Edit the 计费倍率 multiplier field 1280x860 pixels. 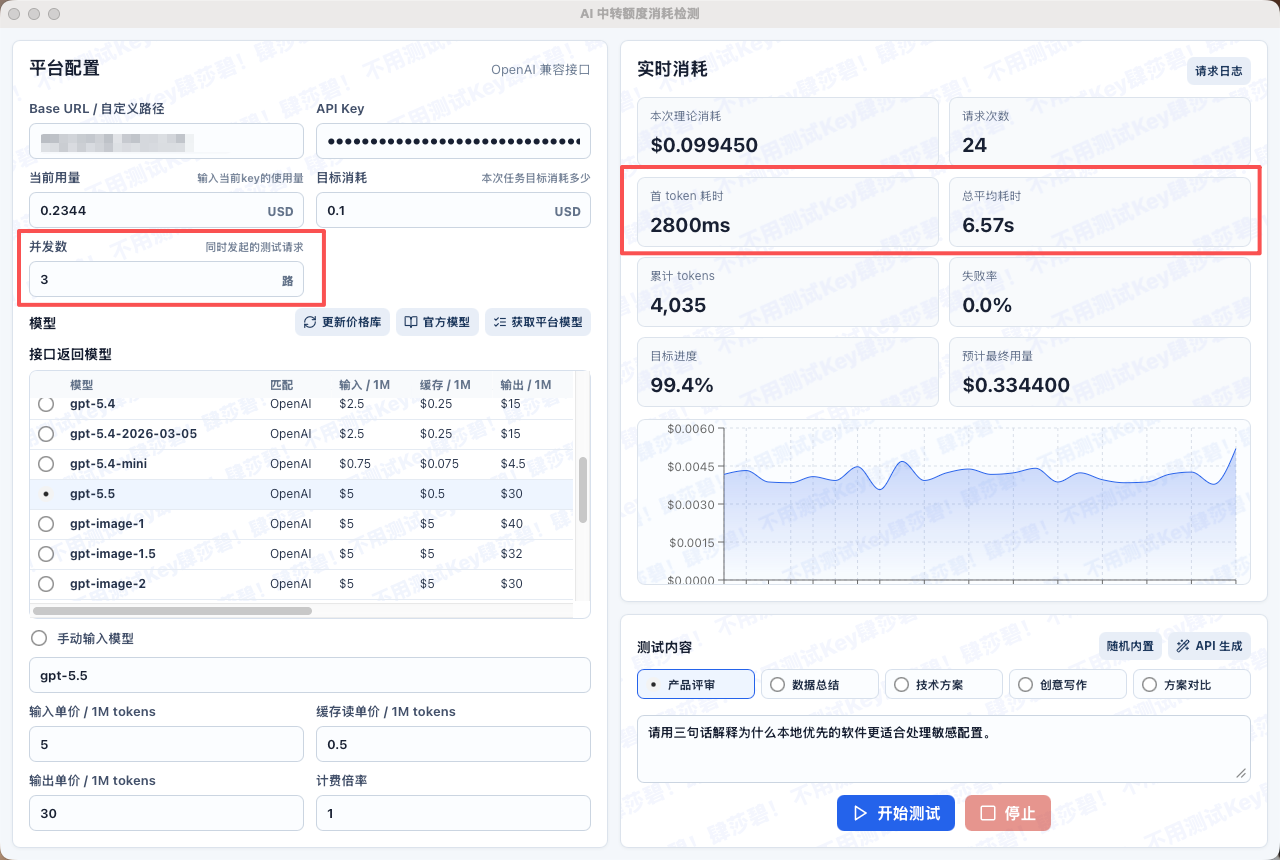tap(453, 813)
